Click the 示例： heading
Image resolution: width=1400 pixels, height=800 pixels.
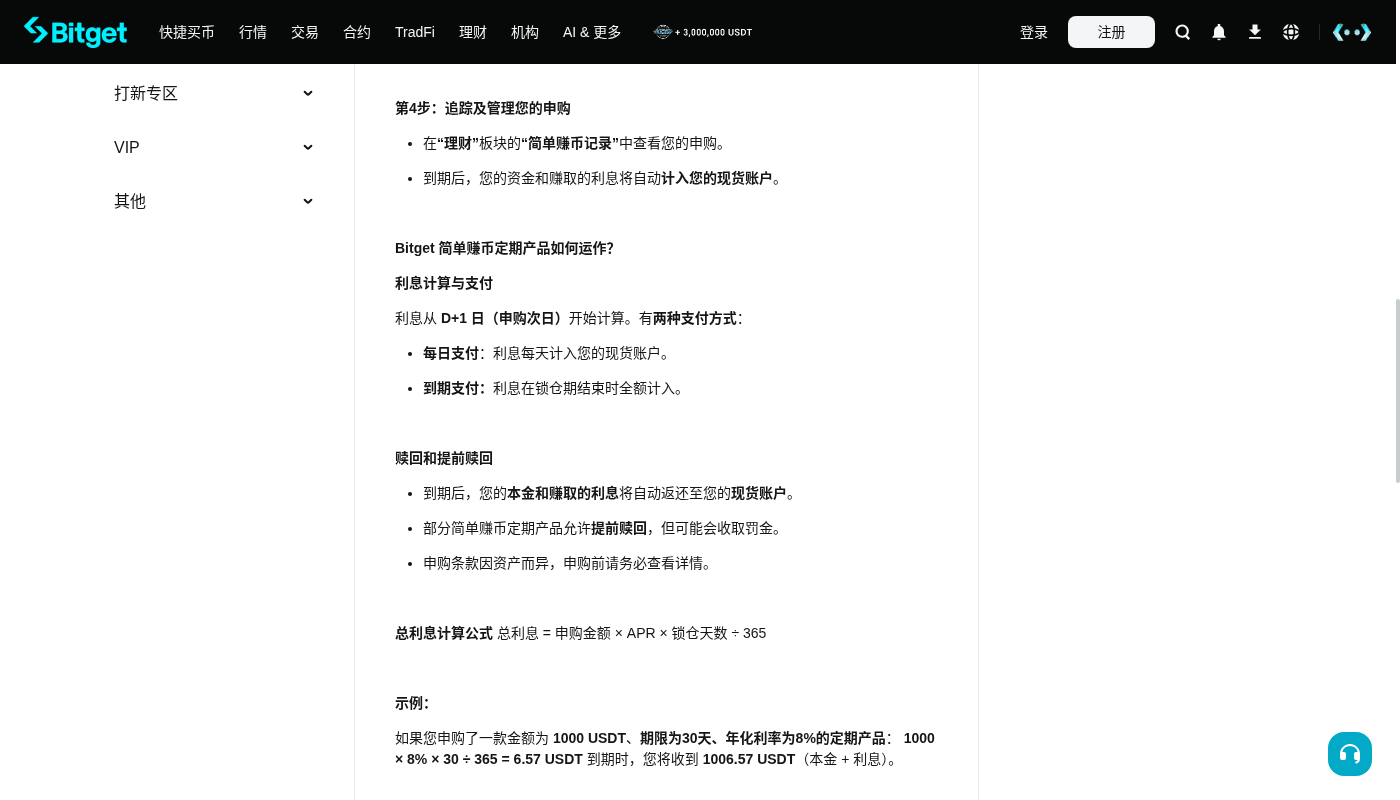coord(412,703)
